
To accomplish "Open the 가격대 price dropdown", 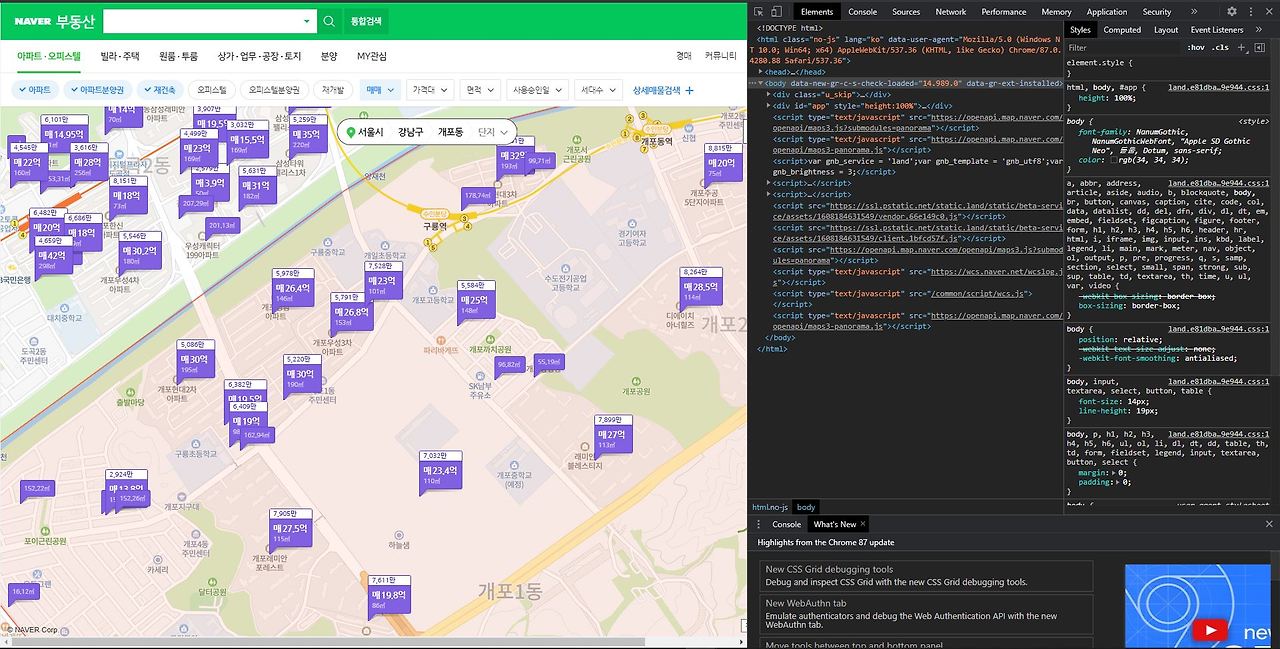I will 430,90.
